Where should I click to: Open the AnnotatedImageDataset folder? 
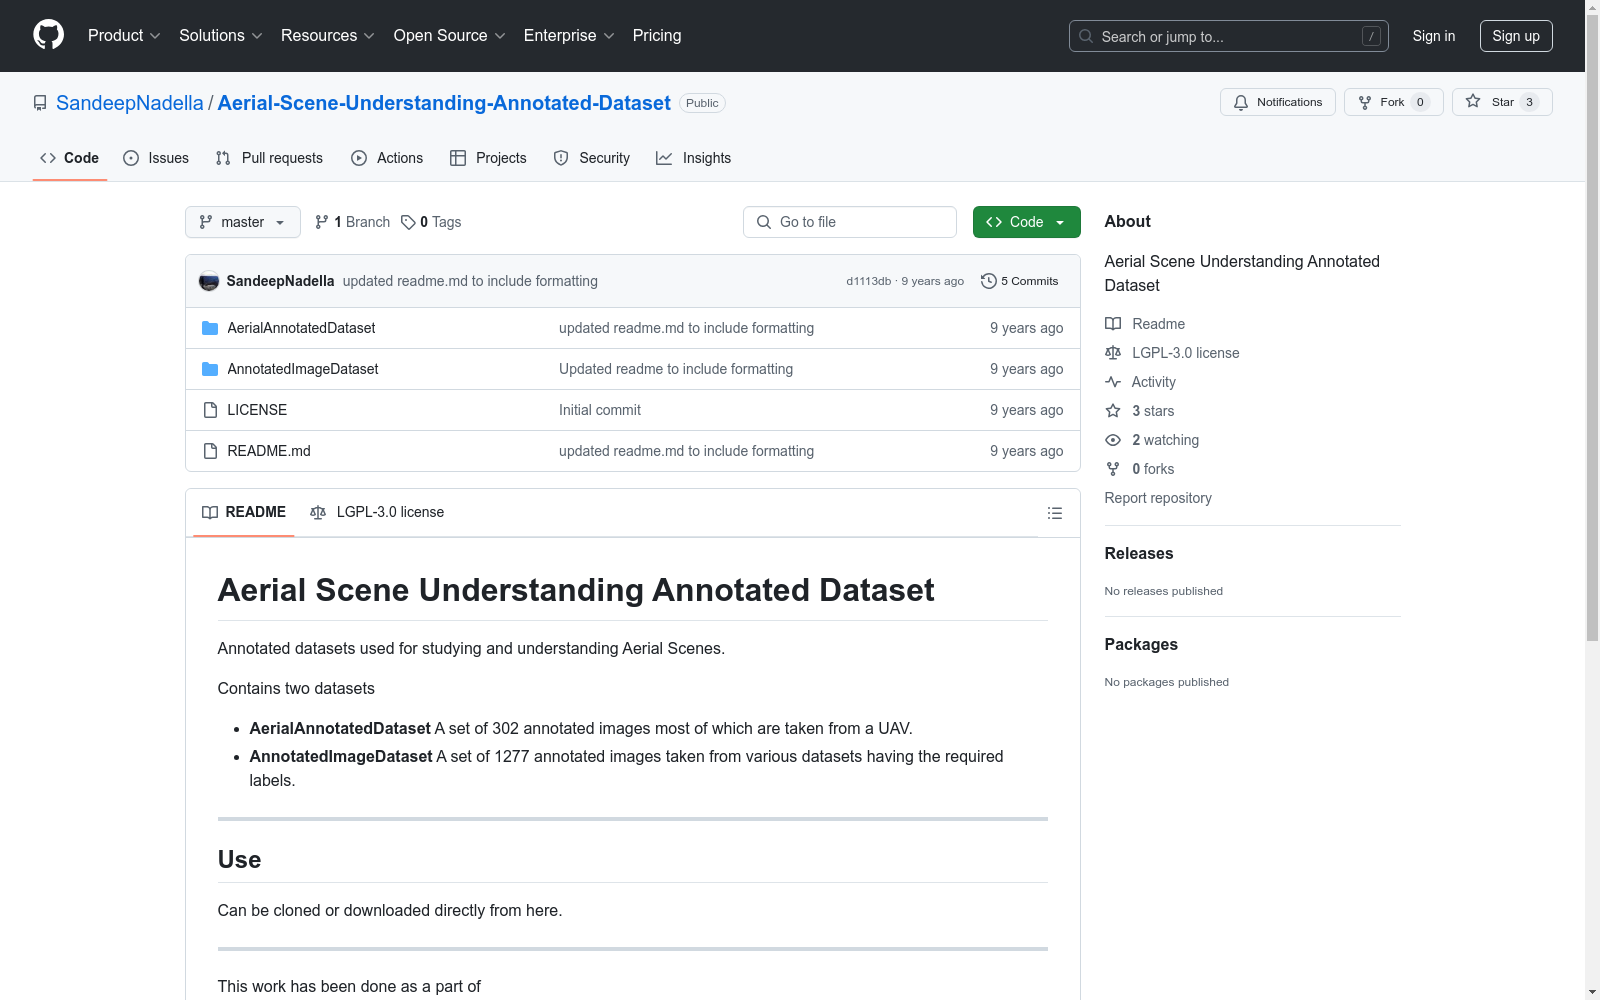pyautogui.click(x=303, y=369)
